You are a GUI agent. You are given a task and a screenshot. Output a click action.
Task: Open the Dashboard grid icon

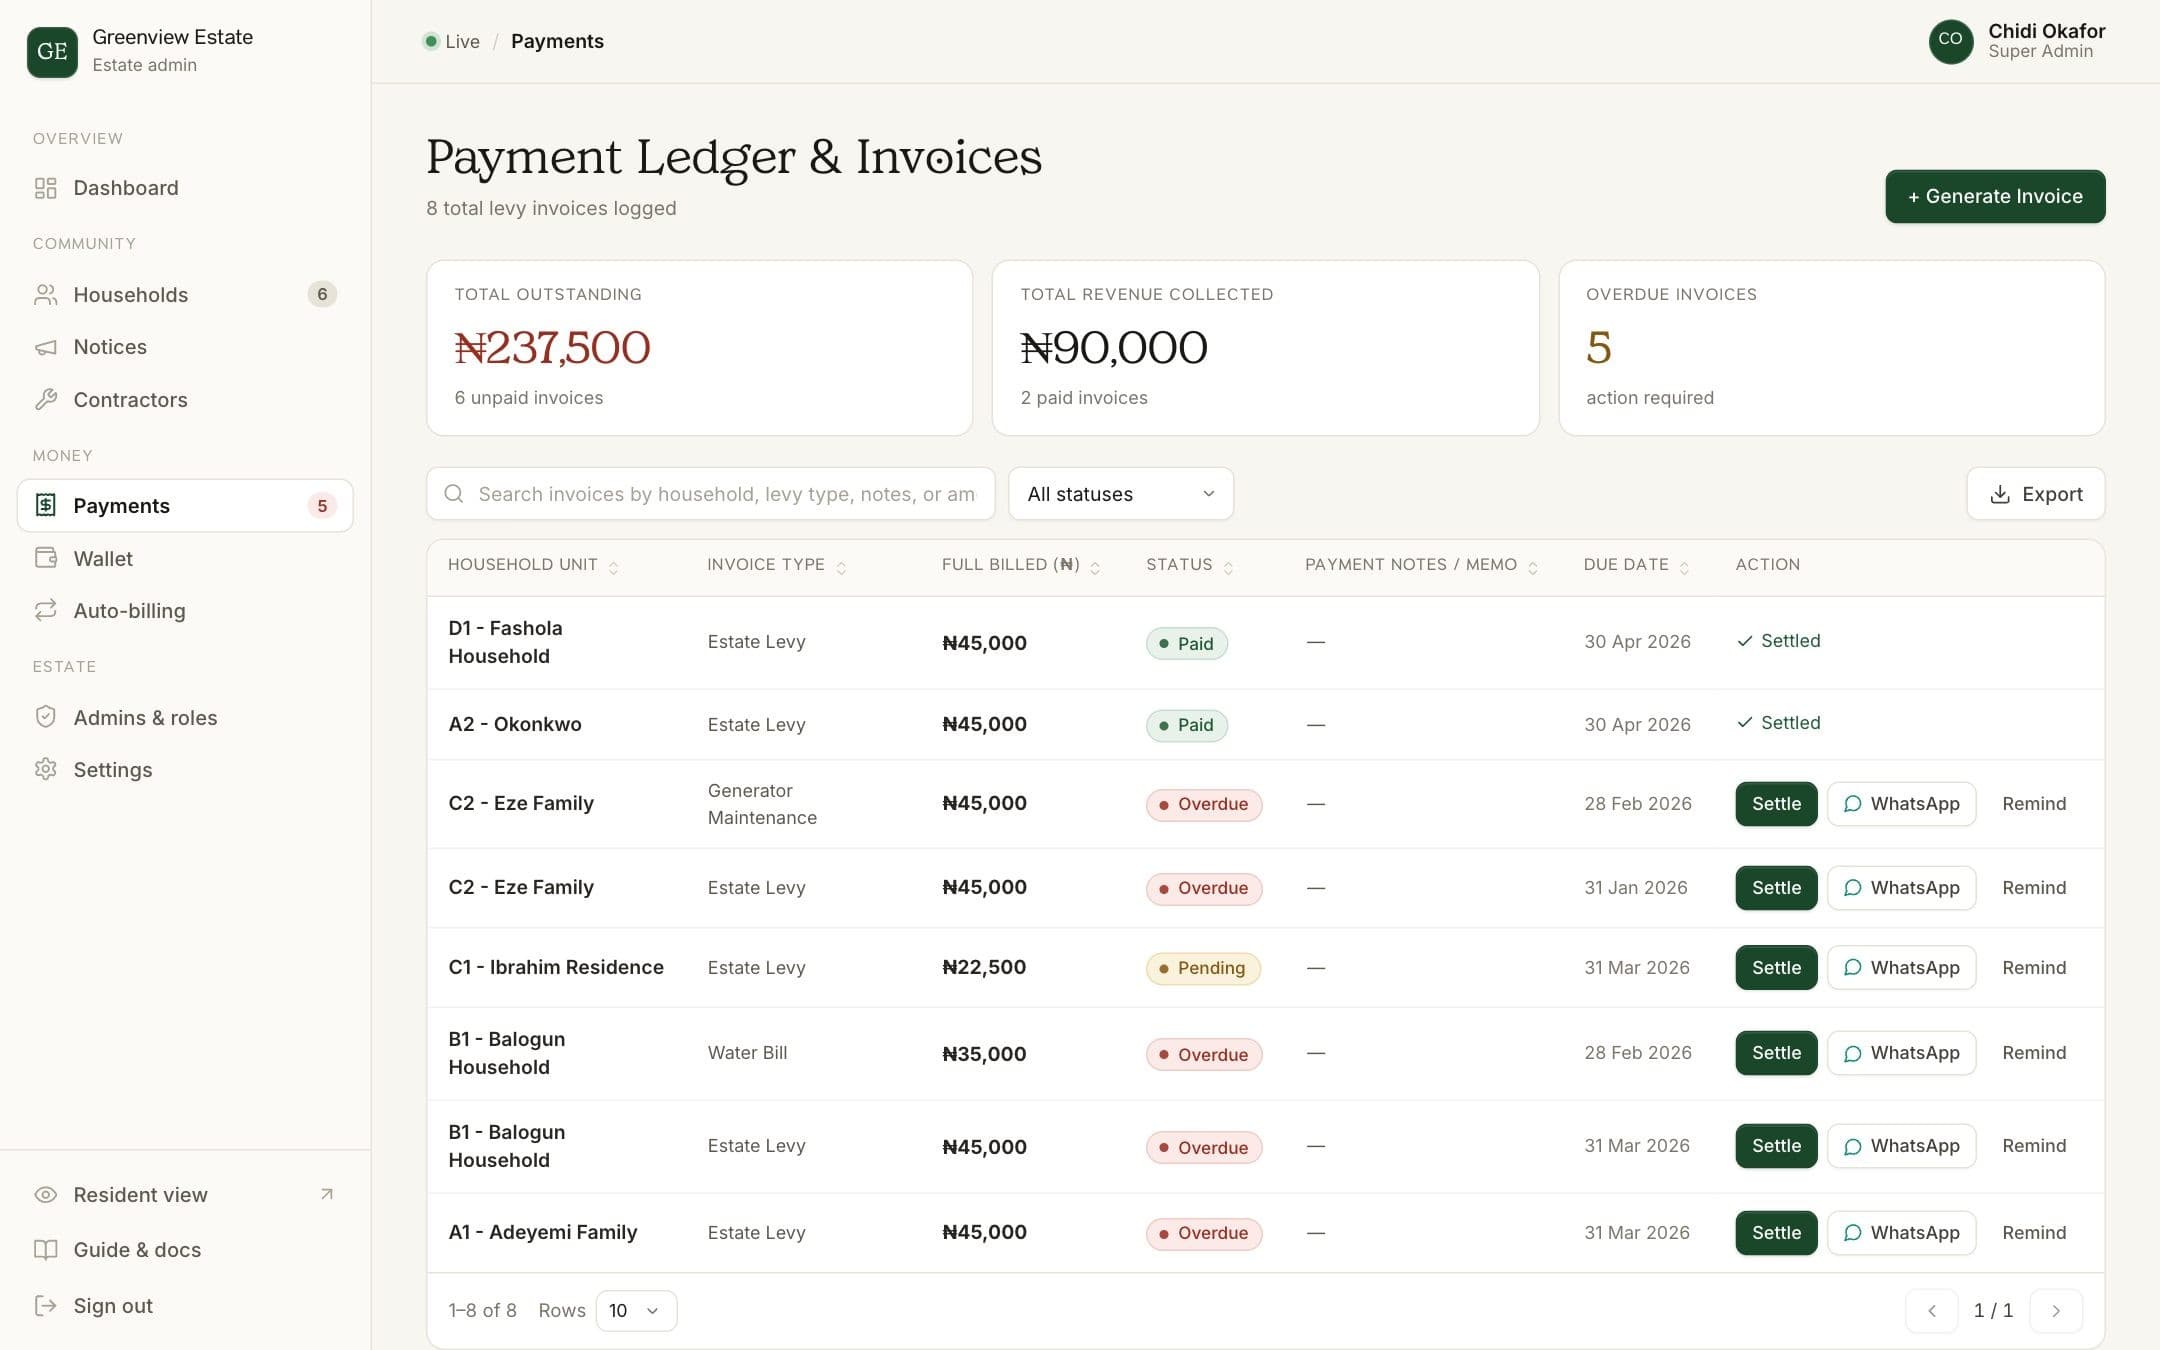point(45,188)
